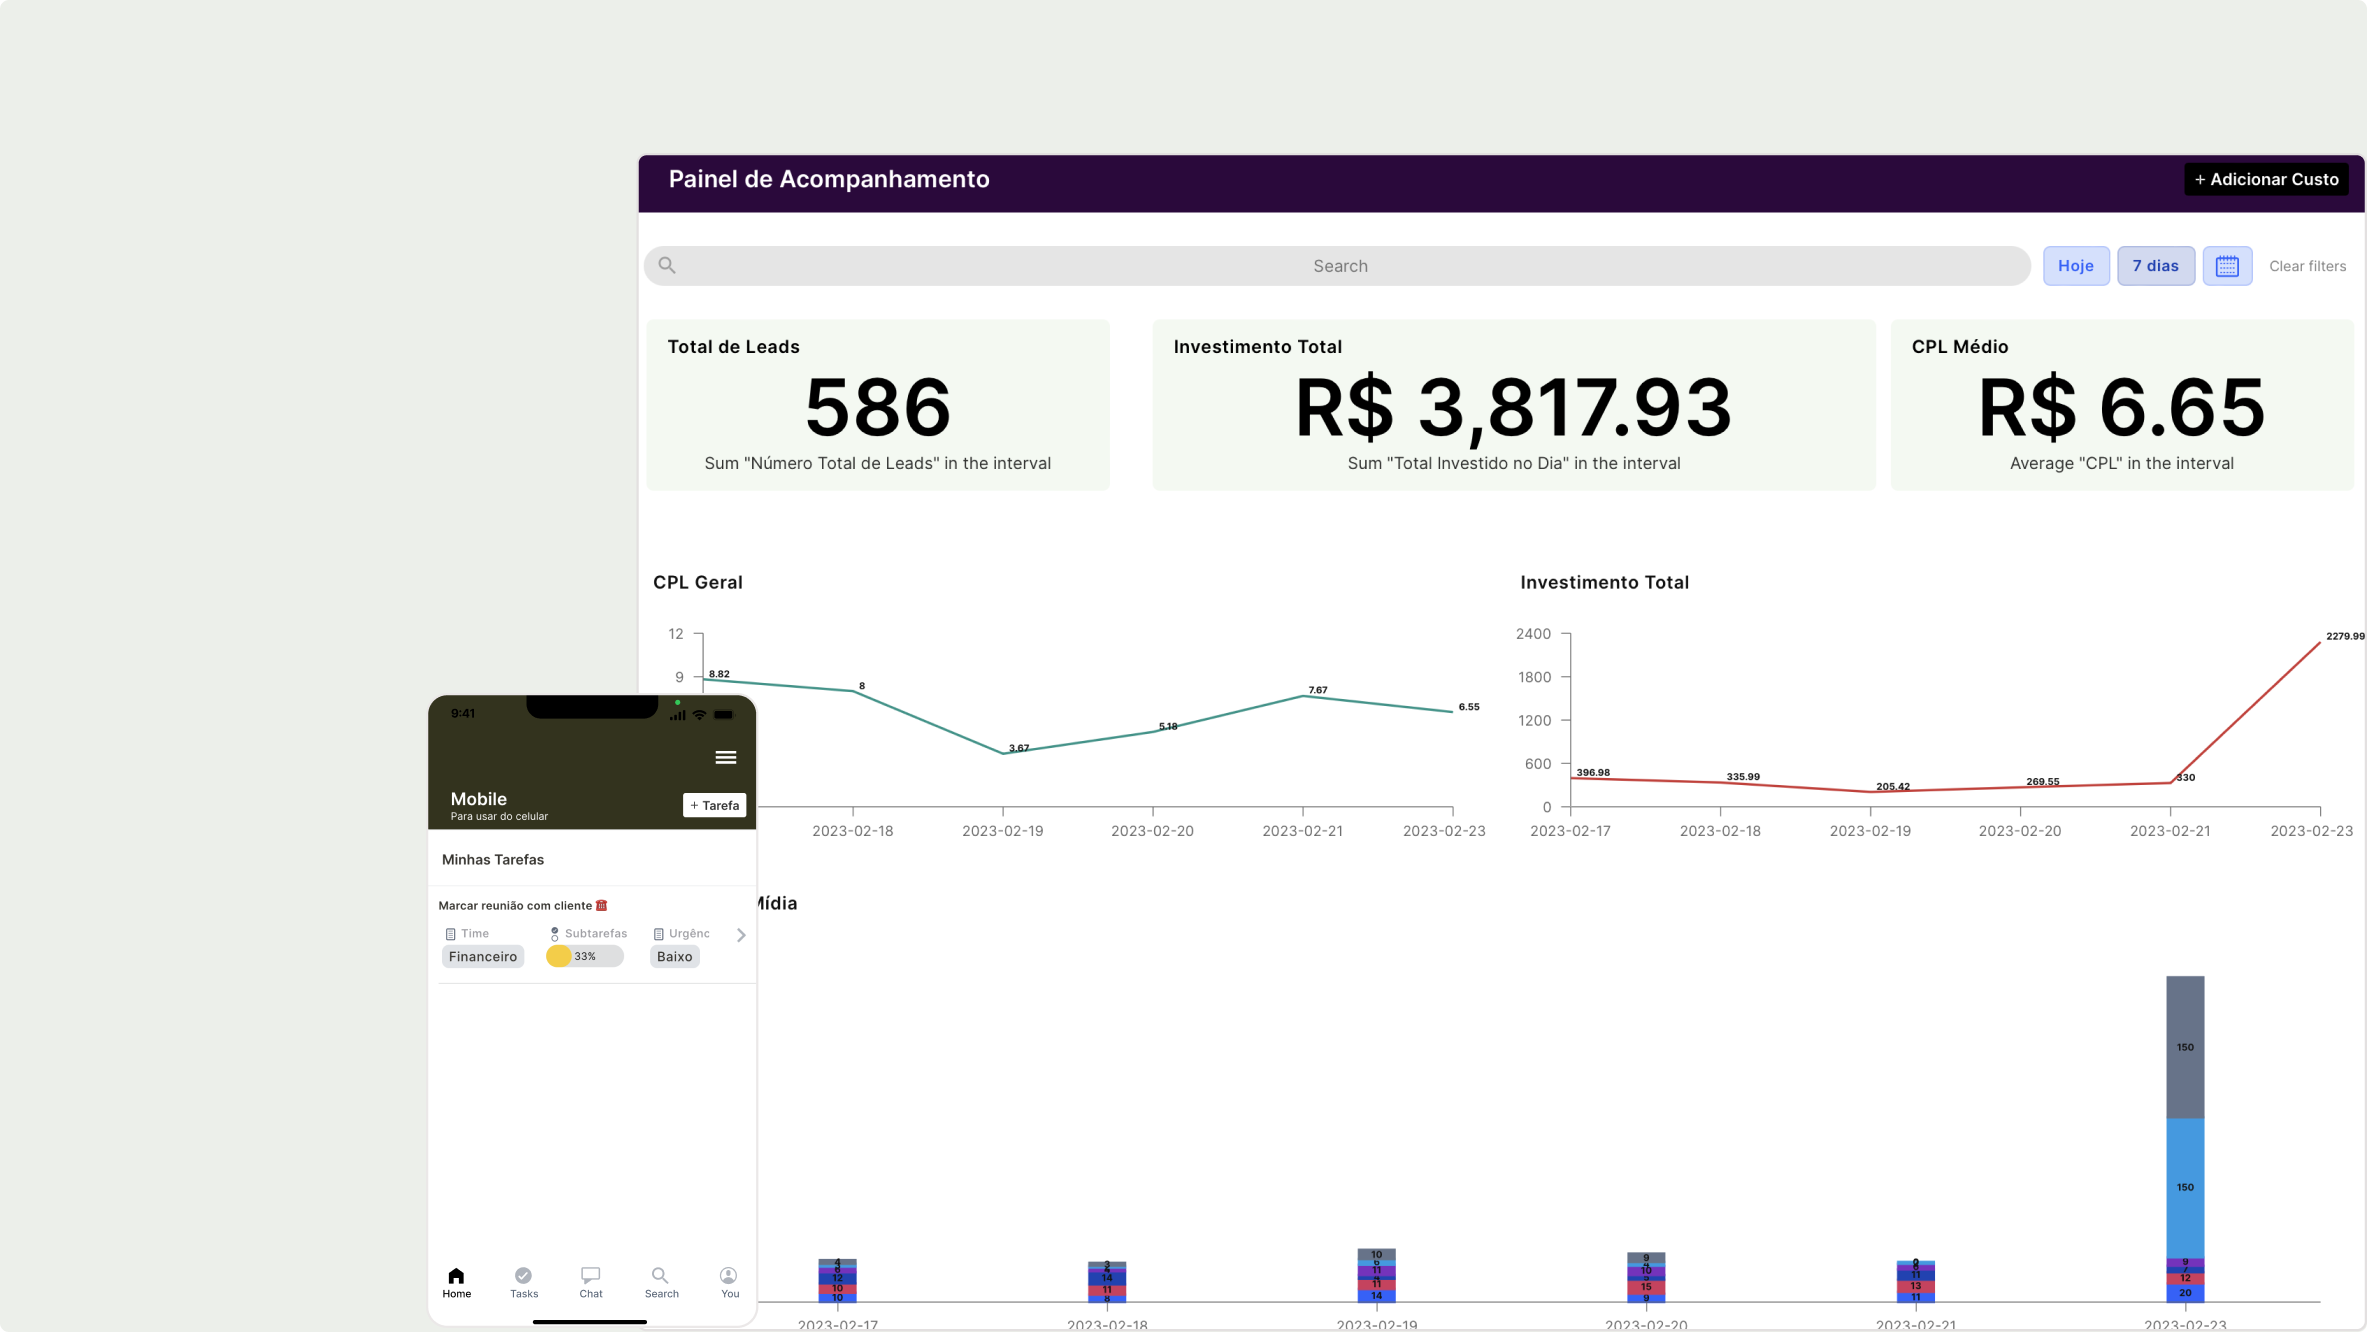The height and width of the screenshot is (1332, 2367).
Task: Open the You profile icon
Action: pos(729,1276)
